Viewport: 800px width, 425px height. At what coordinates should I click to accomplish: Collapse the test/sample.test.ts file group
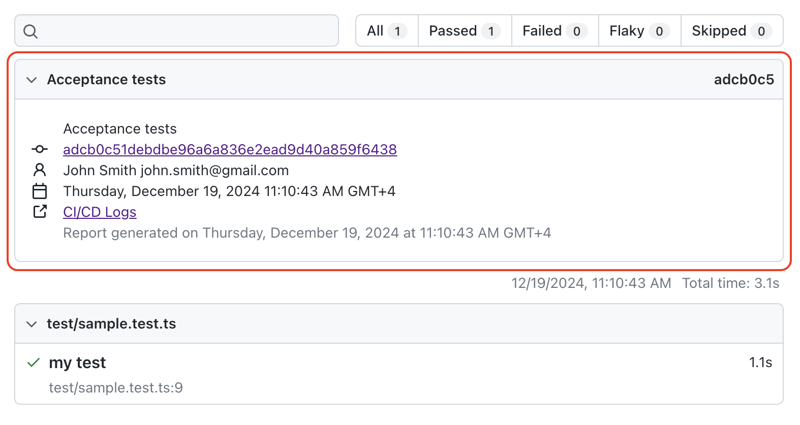point(32,324)
